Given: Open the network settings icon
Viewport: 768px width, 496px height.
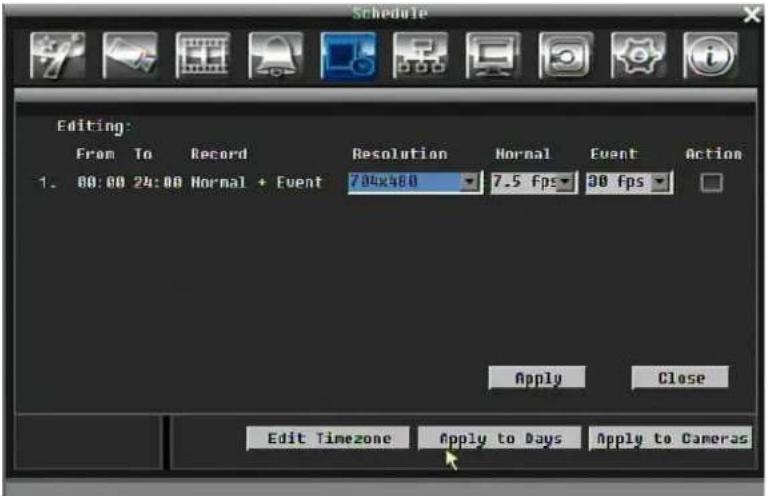Looking at the screenshot, I should 420,56.
